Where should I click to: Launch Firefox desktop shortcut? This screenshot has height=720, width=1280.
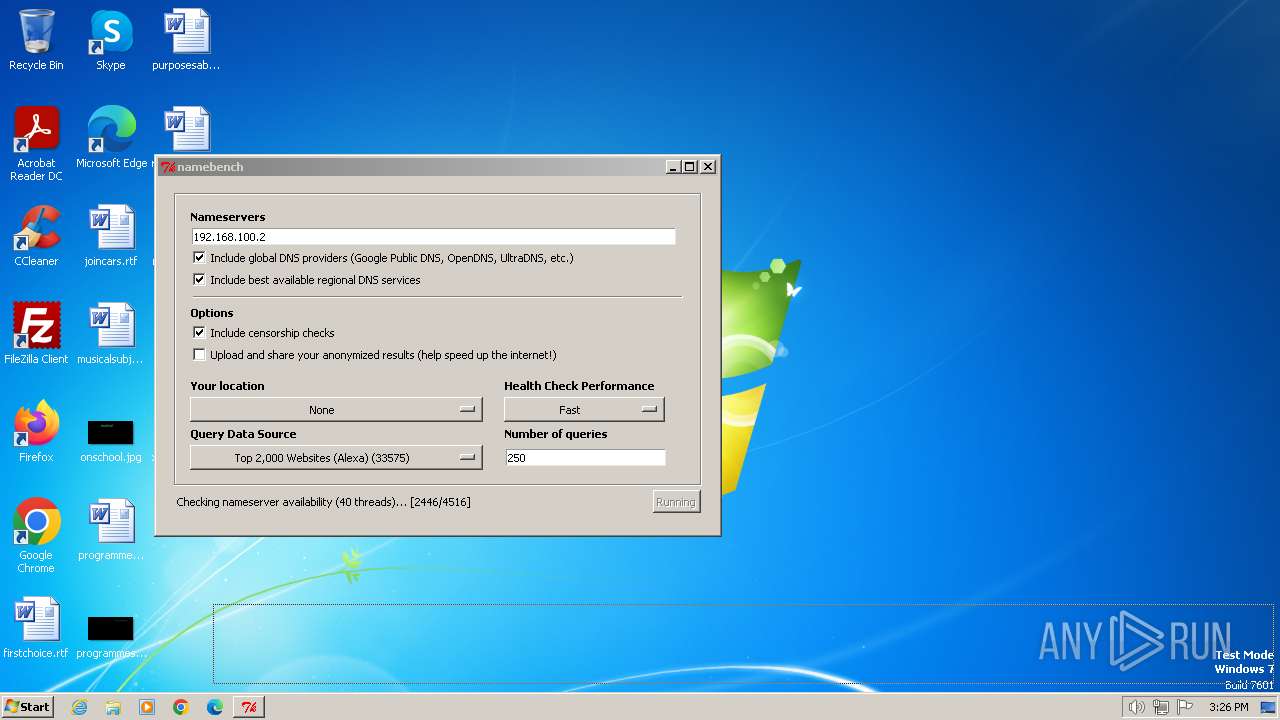pyautogui.click(x=36, y=432)
